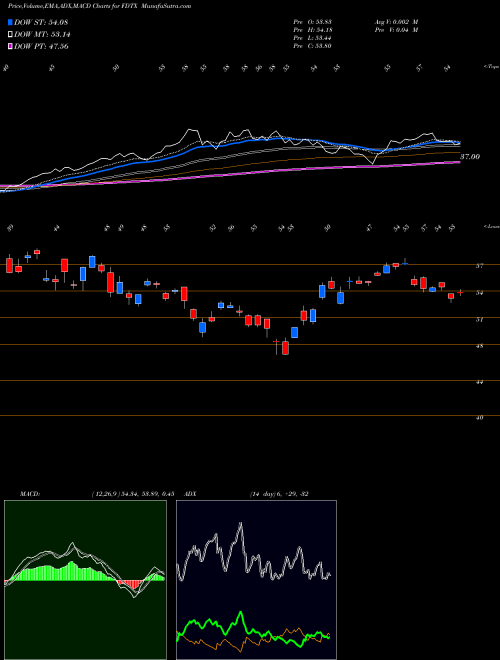Click the MACD panel title
This screenshot has width=500, height=660.
29,494
